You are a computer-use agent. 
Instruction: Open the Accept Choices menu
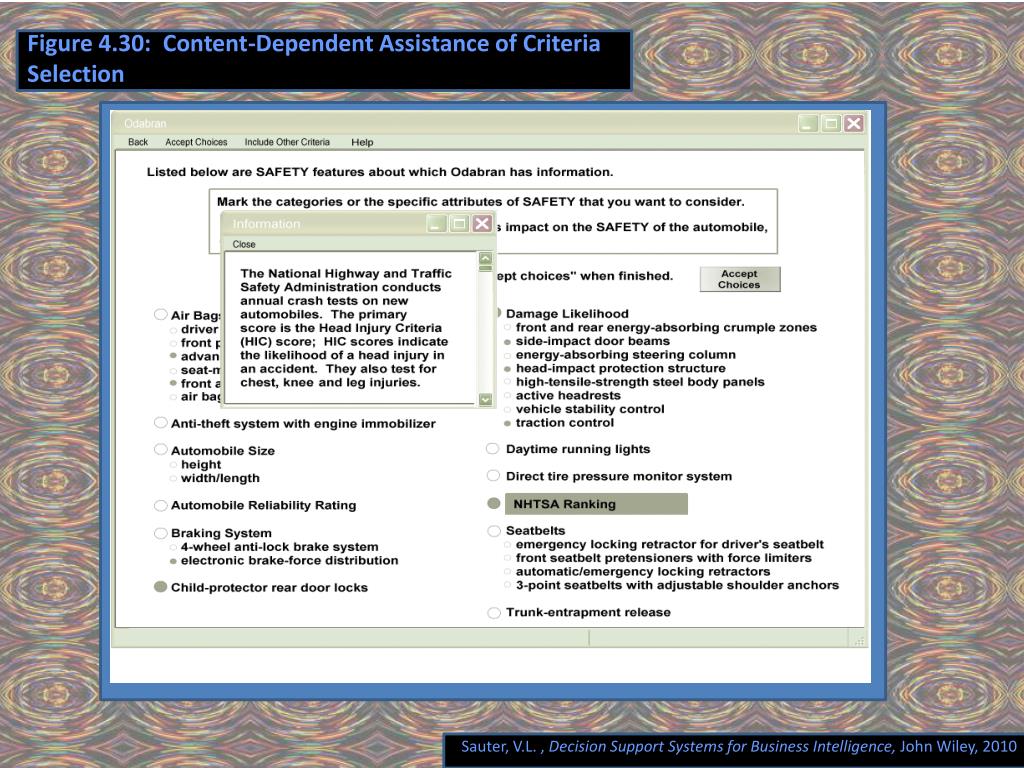196,142
